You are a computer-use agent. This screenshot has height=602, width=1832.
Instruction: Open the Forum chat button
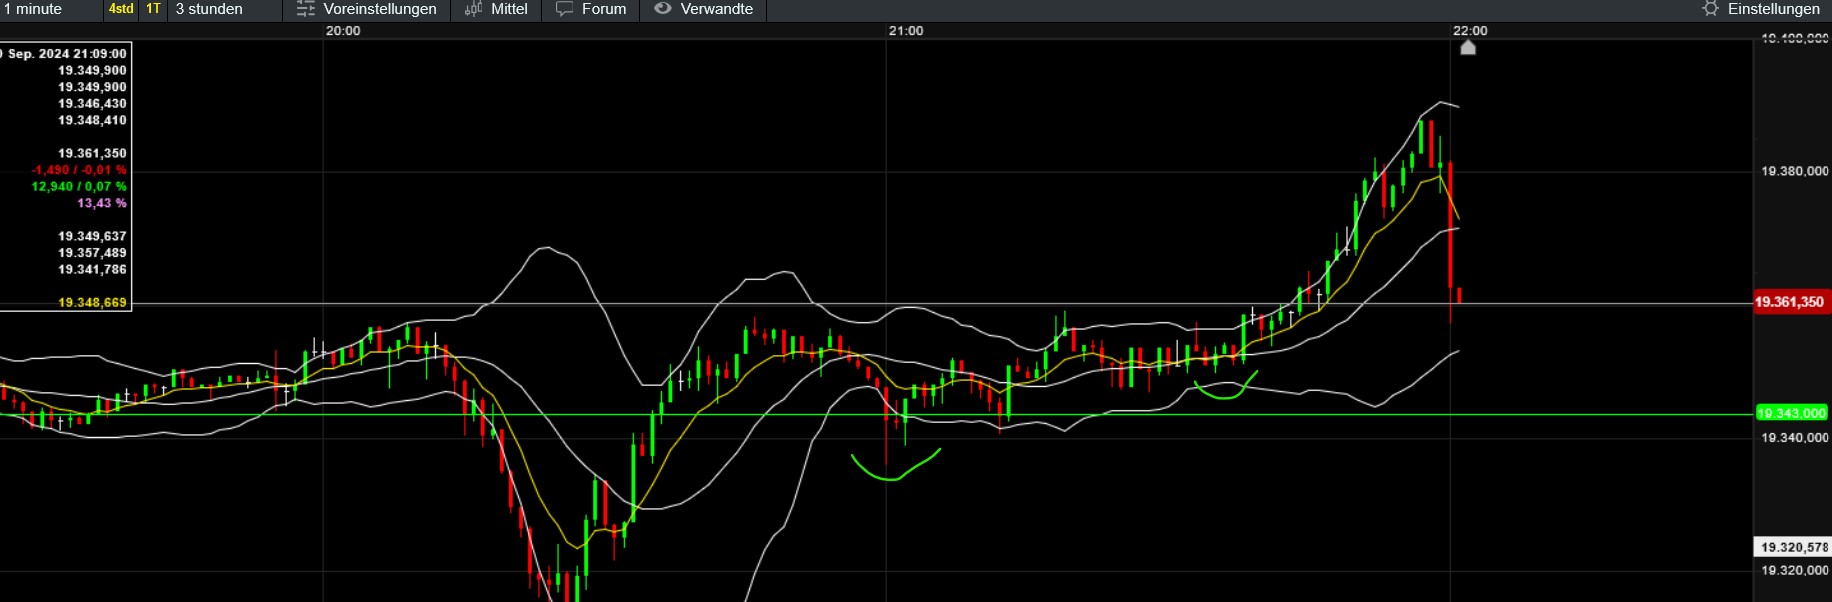click(x=591, y=9)
